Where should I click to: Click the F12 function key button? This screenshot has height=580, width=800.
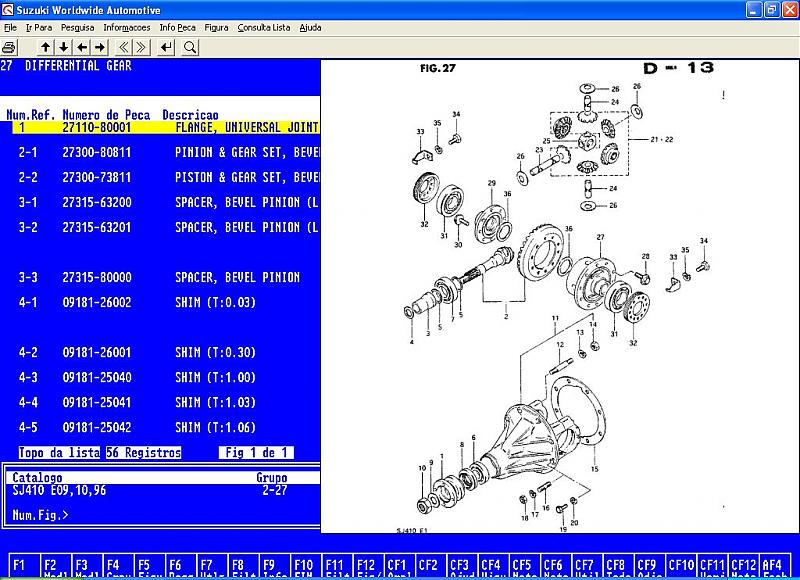coord(368,566)
